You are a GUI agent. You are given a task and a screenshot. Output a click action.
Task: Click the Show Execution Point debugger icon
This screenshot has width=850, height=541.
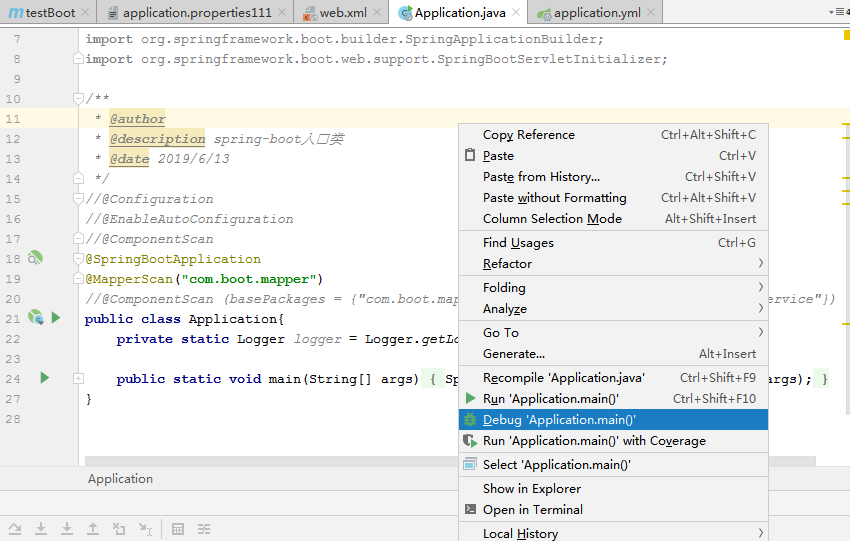pos(15,529)
